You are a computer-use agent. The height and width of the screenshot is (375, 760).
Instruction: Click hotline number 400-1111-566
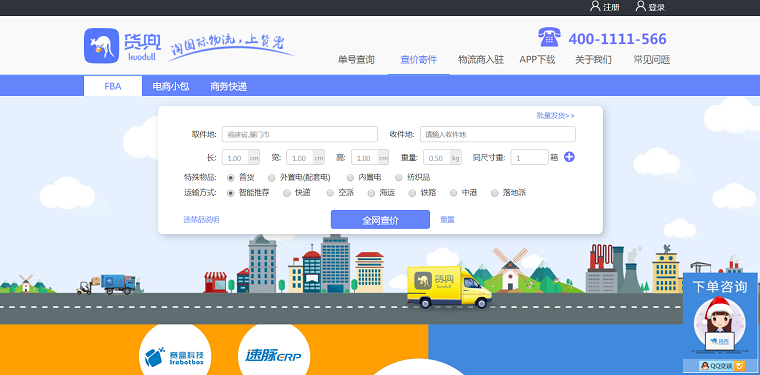click(x=618, y=39)
